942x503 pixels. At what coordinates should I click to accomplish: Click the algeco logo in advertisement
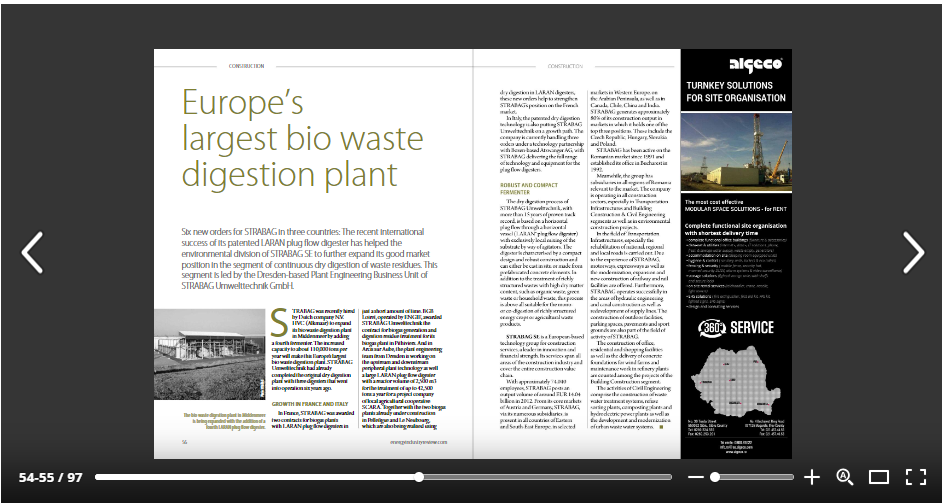pos(756,64)
